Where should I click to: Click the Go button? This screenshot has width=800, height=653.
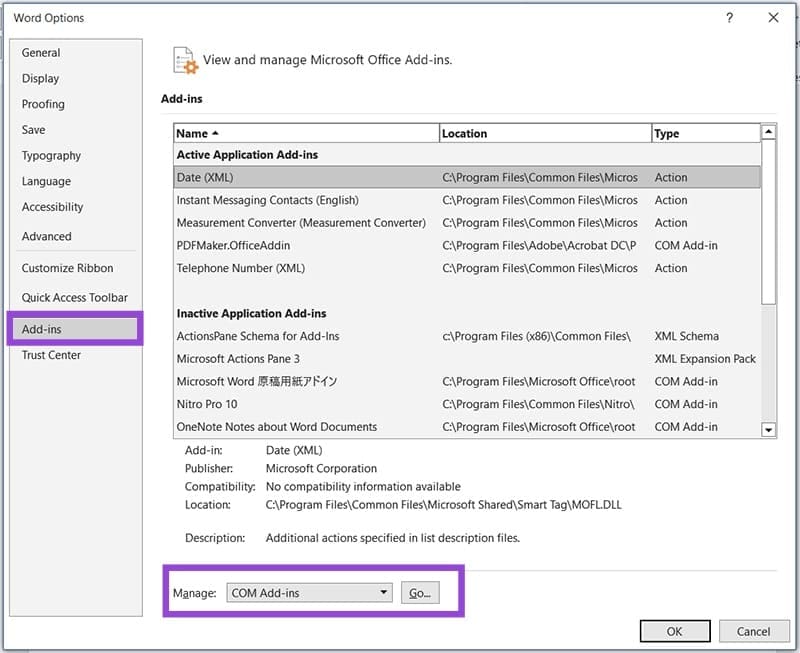pos(420,593)
